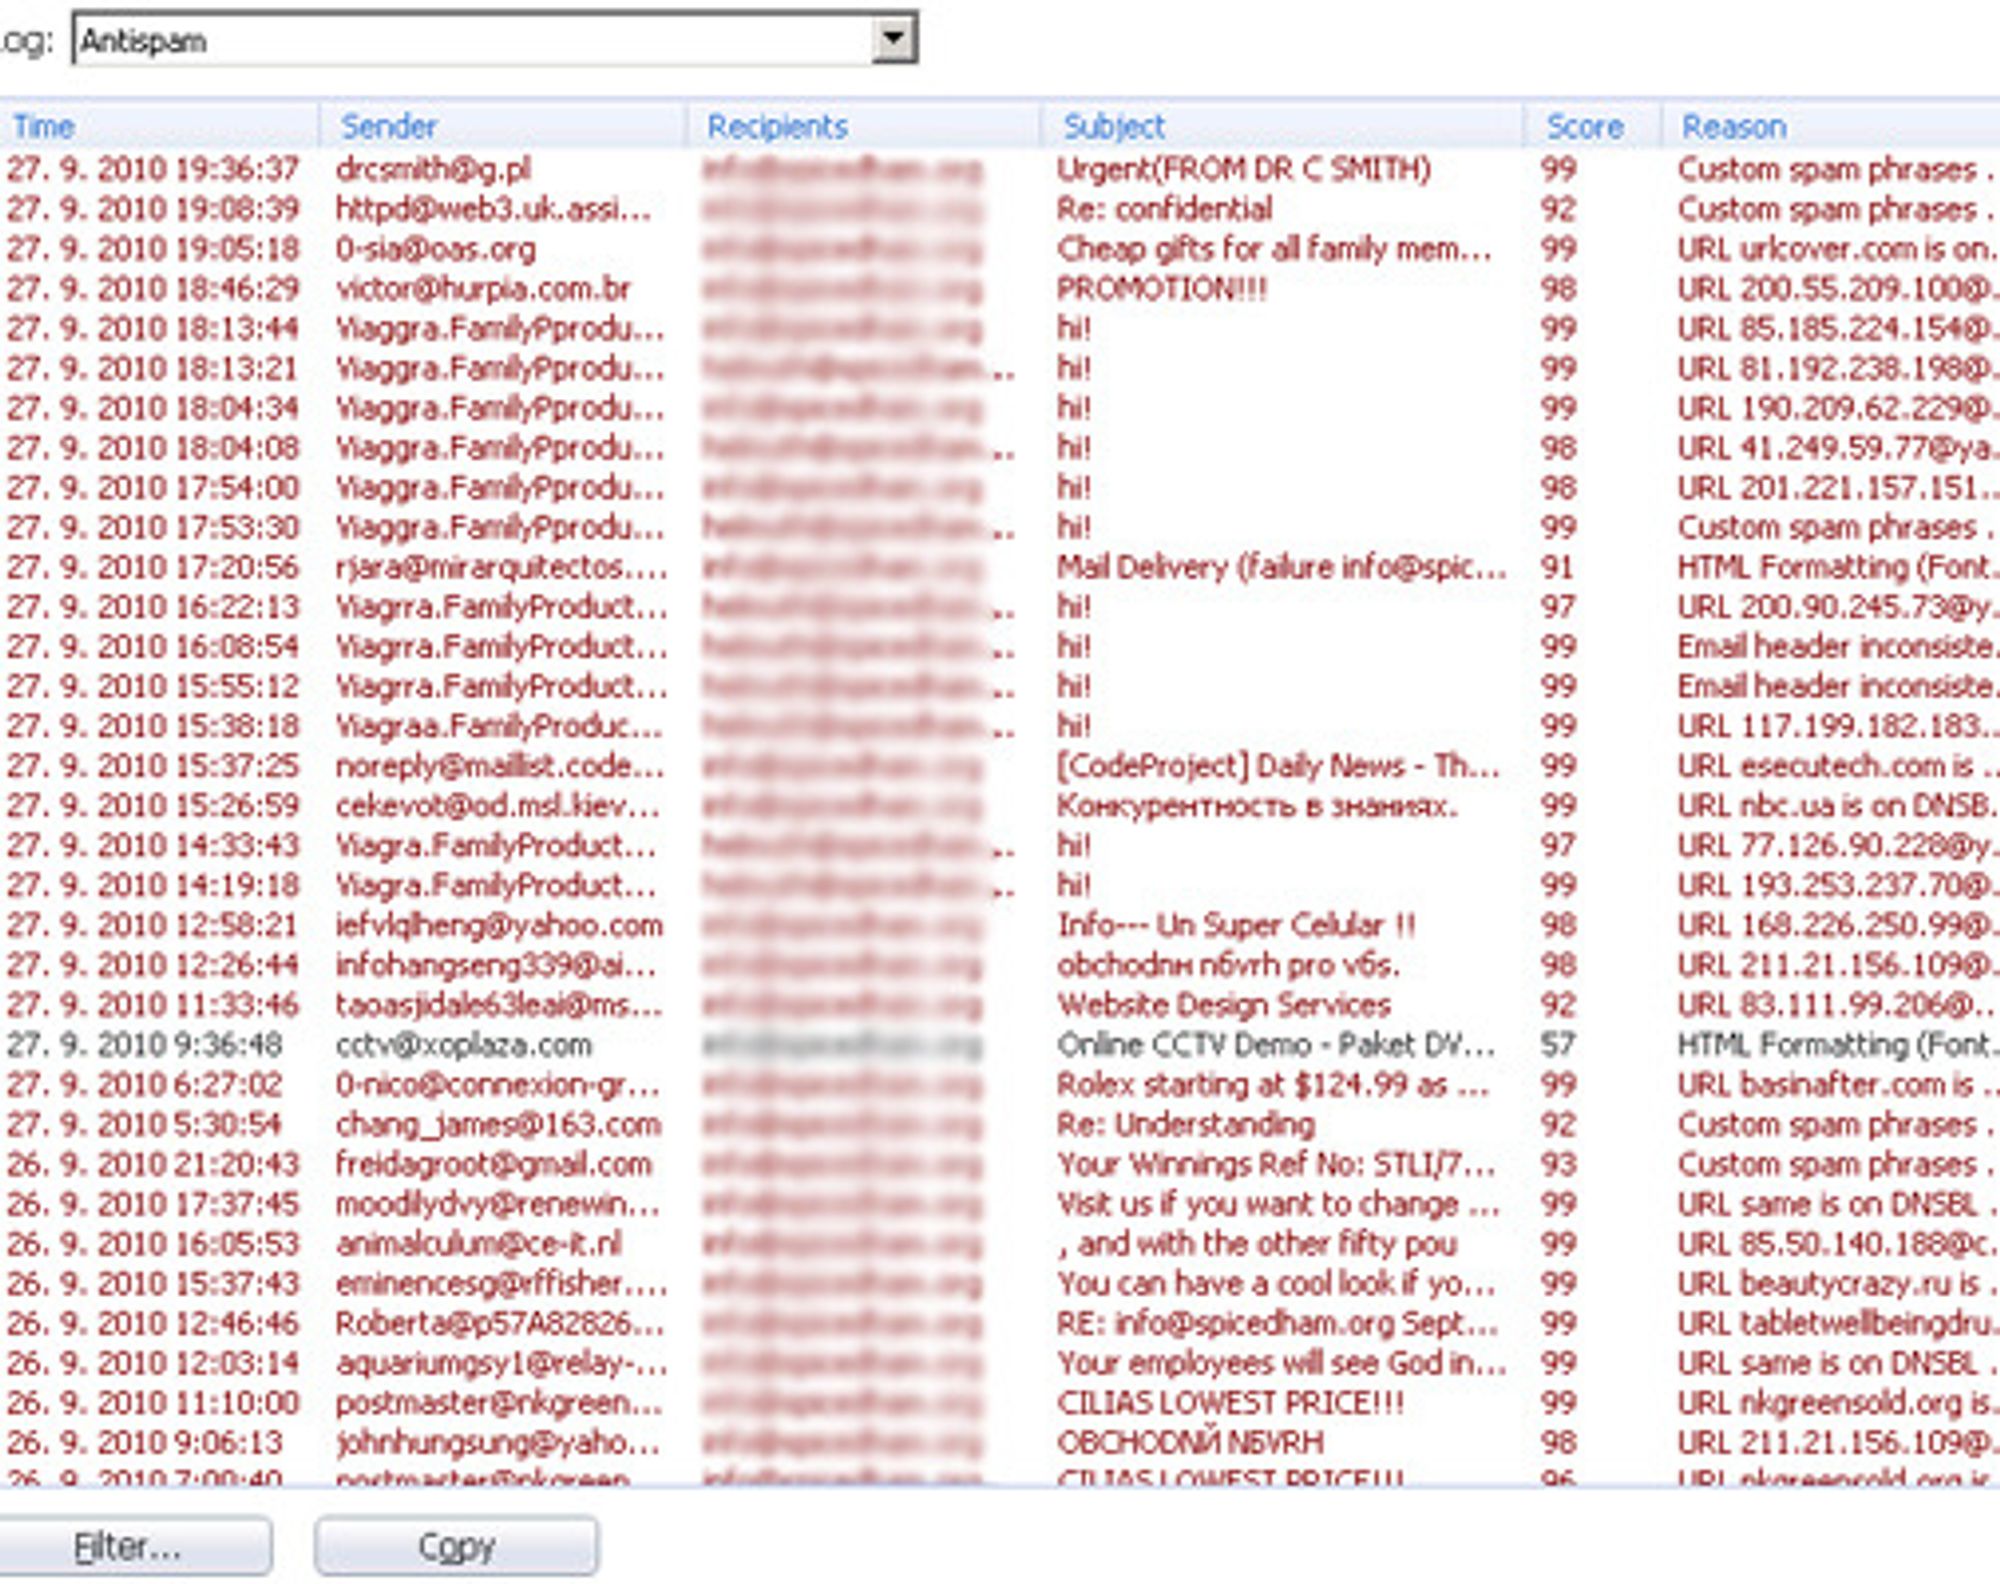The image size is (2000, 1584).
Task: Click the Copy button
Action: pos(457,1547)
